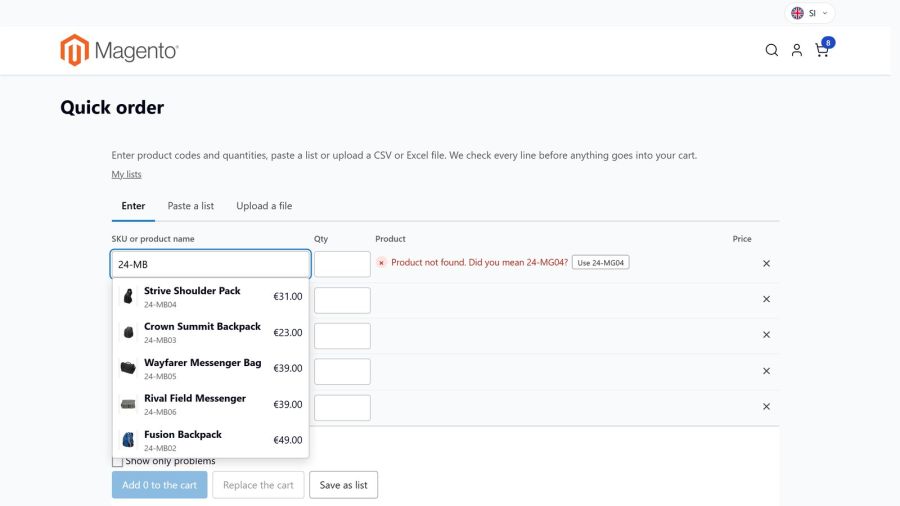This screenshot has width=900, height=506.
Task: Click SKU text 24-MB05
Action: [x=160, y=376]
